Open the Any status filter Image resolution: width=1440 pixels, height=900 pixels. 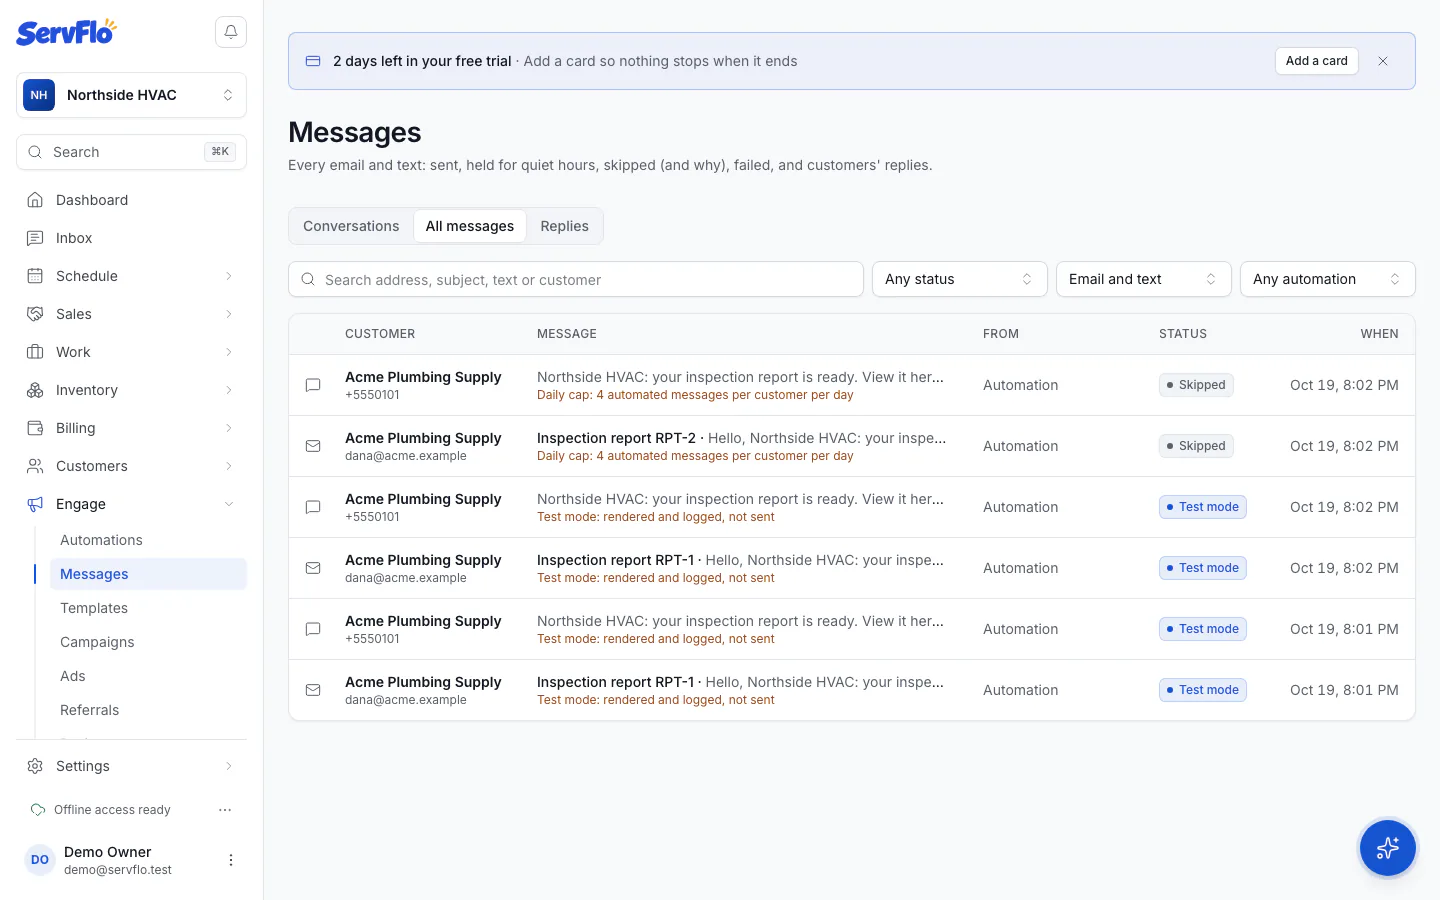point(959,279)
